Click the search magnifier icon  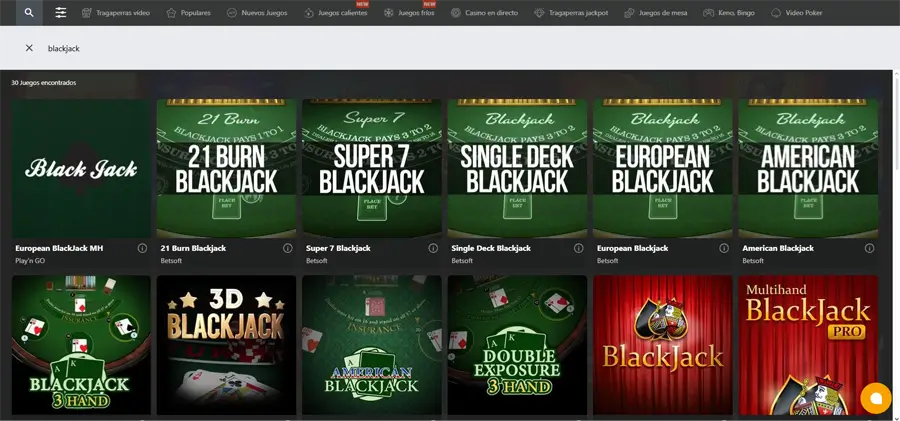pyautogui.click(x=29, y=13)
